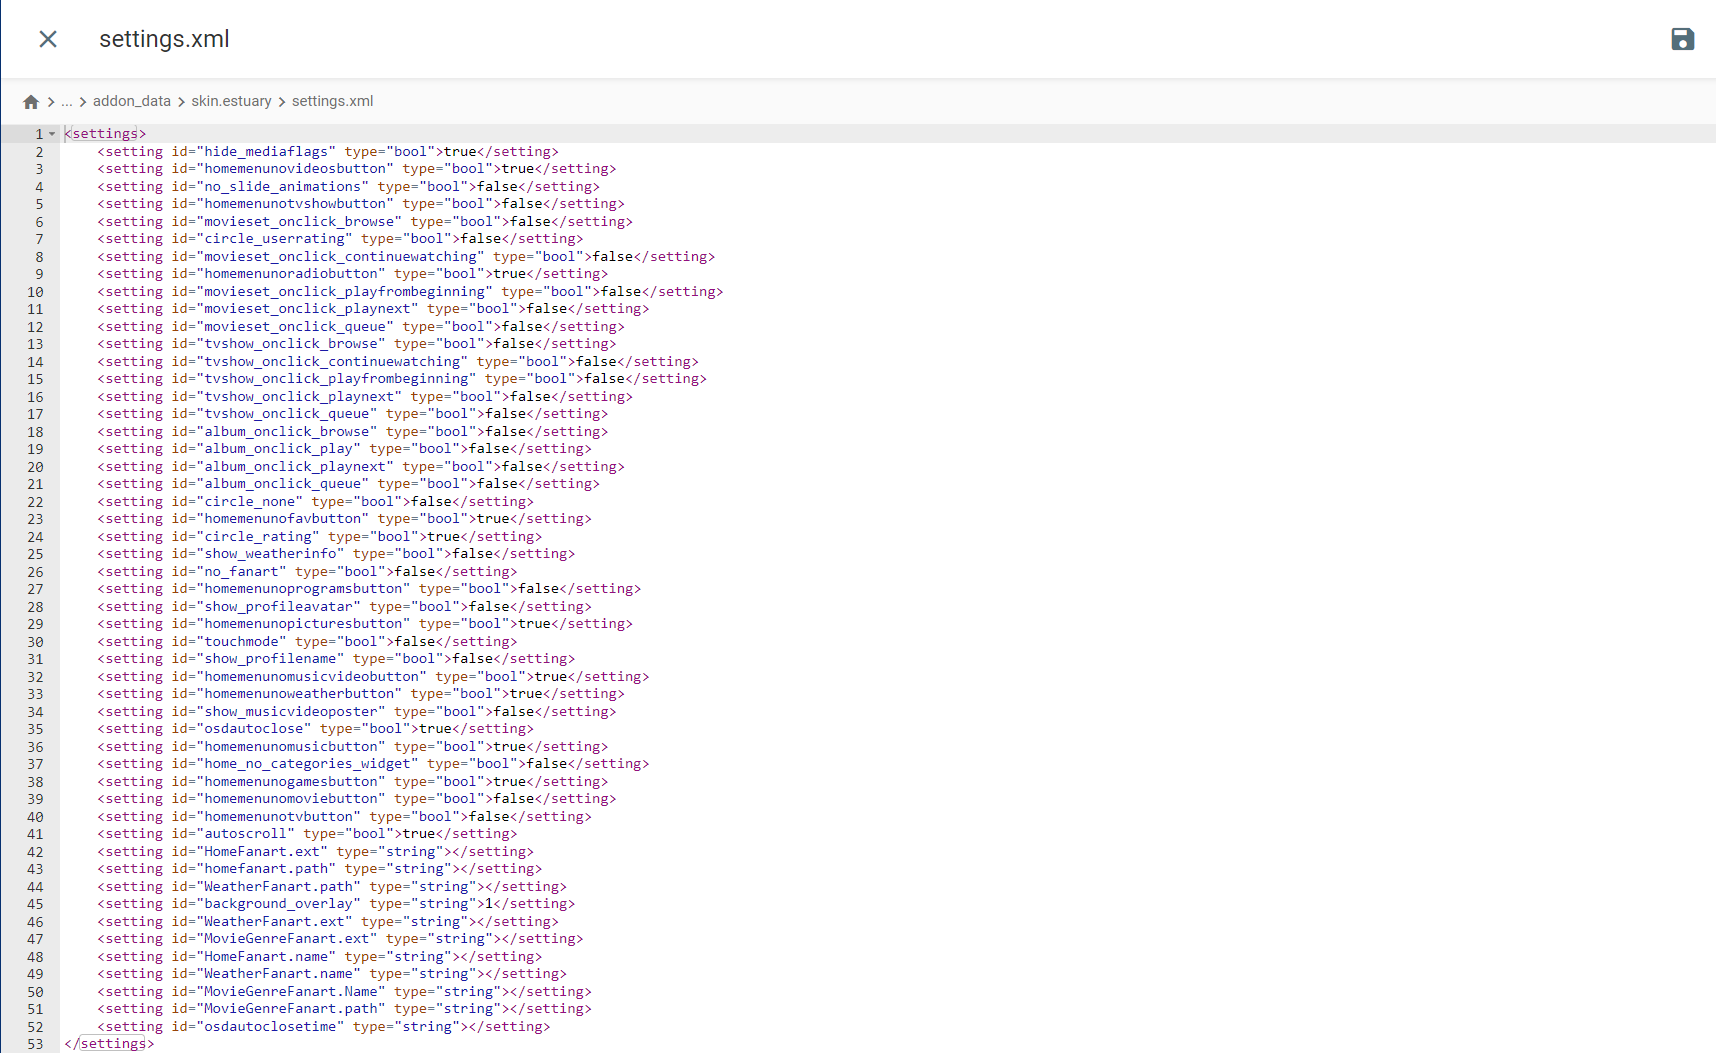Click the closing settings tag at bottom
The height and width of the screenshot is (1053, 1716).
pyautogui.click(x=109, y=1044)
